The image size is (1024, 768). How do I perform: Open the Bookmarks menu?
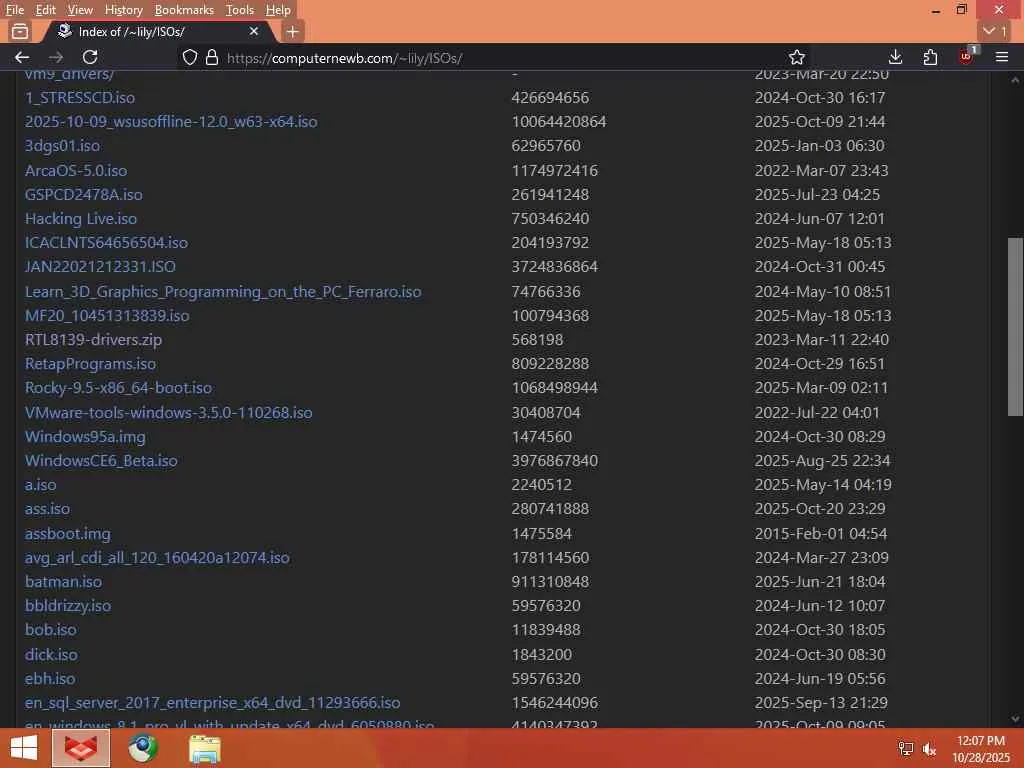pos(184,10)
